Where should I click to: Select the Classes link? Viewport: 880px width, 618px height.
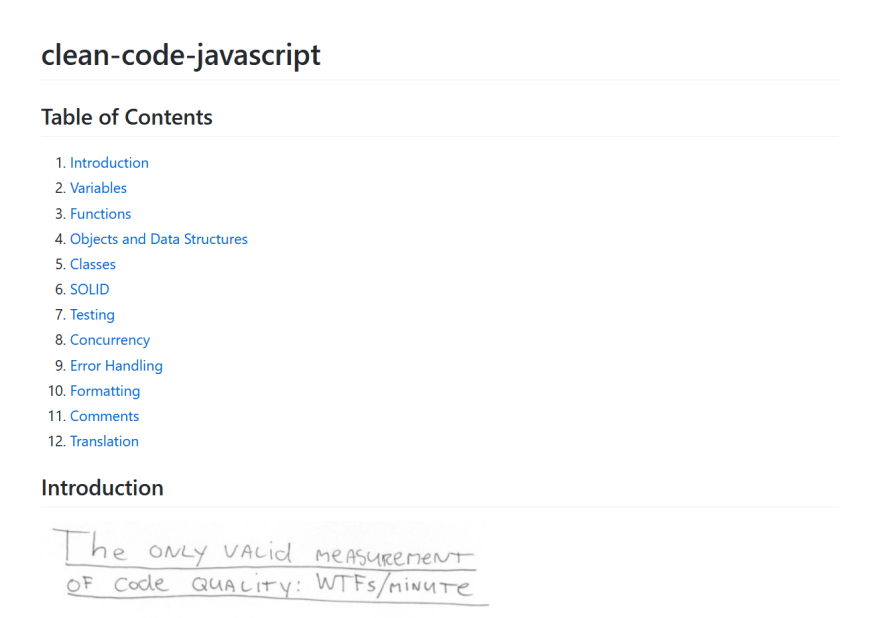(92, 264)
